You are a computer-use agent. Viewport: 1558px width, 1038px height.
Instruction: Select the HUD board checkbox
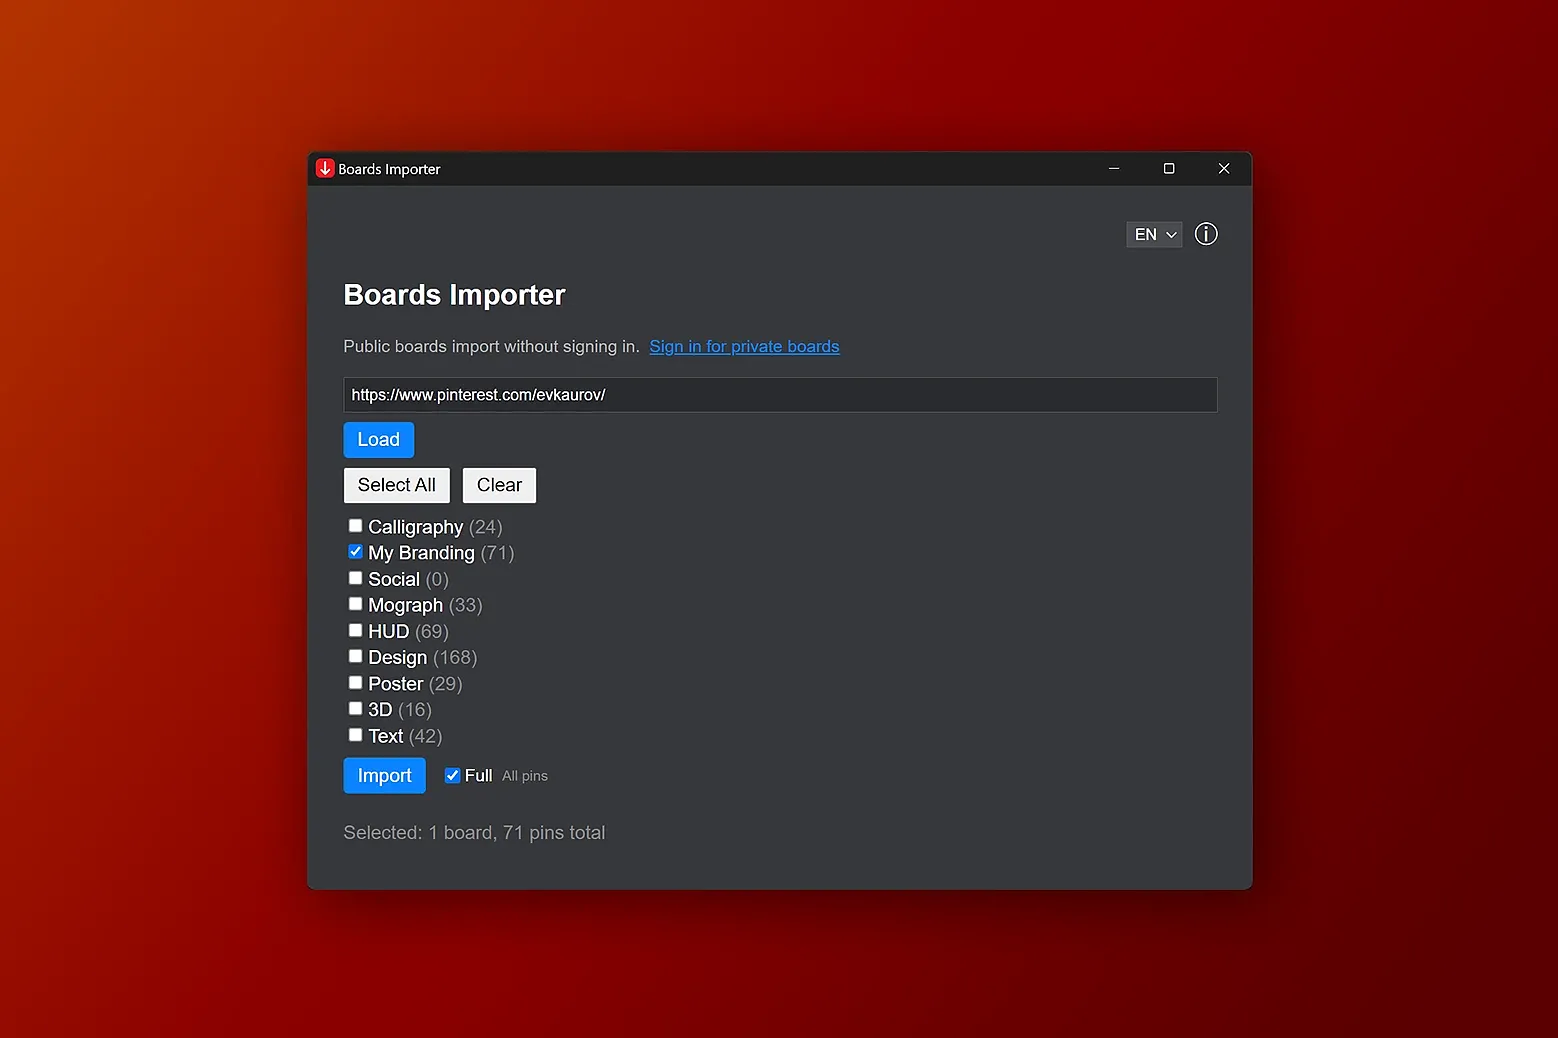coord(355,630)
